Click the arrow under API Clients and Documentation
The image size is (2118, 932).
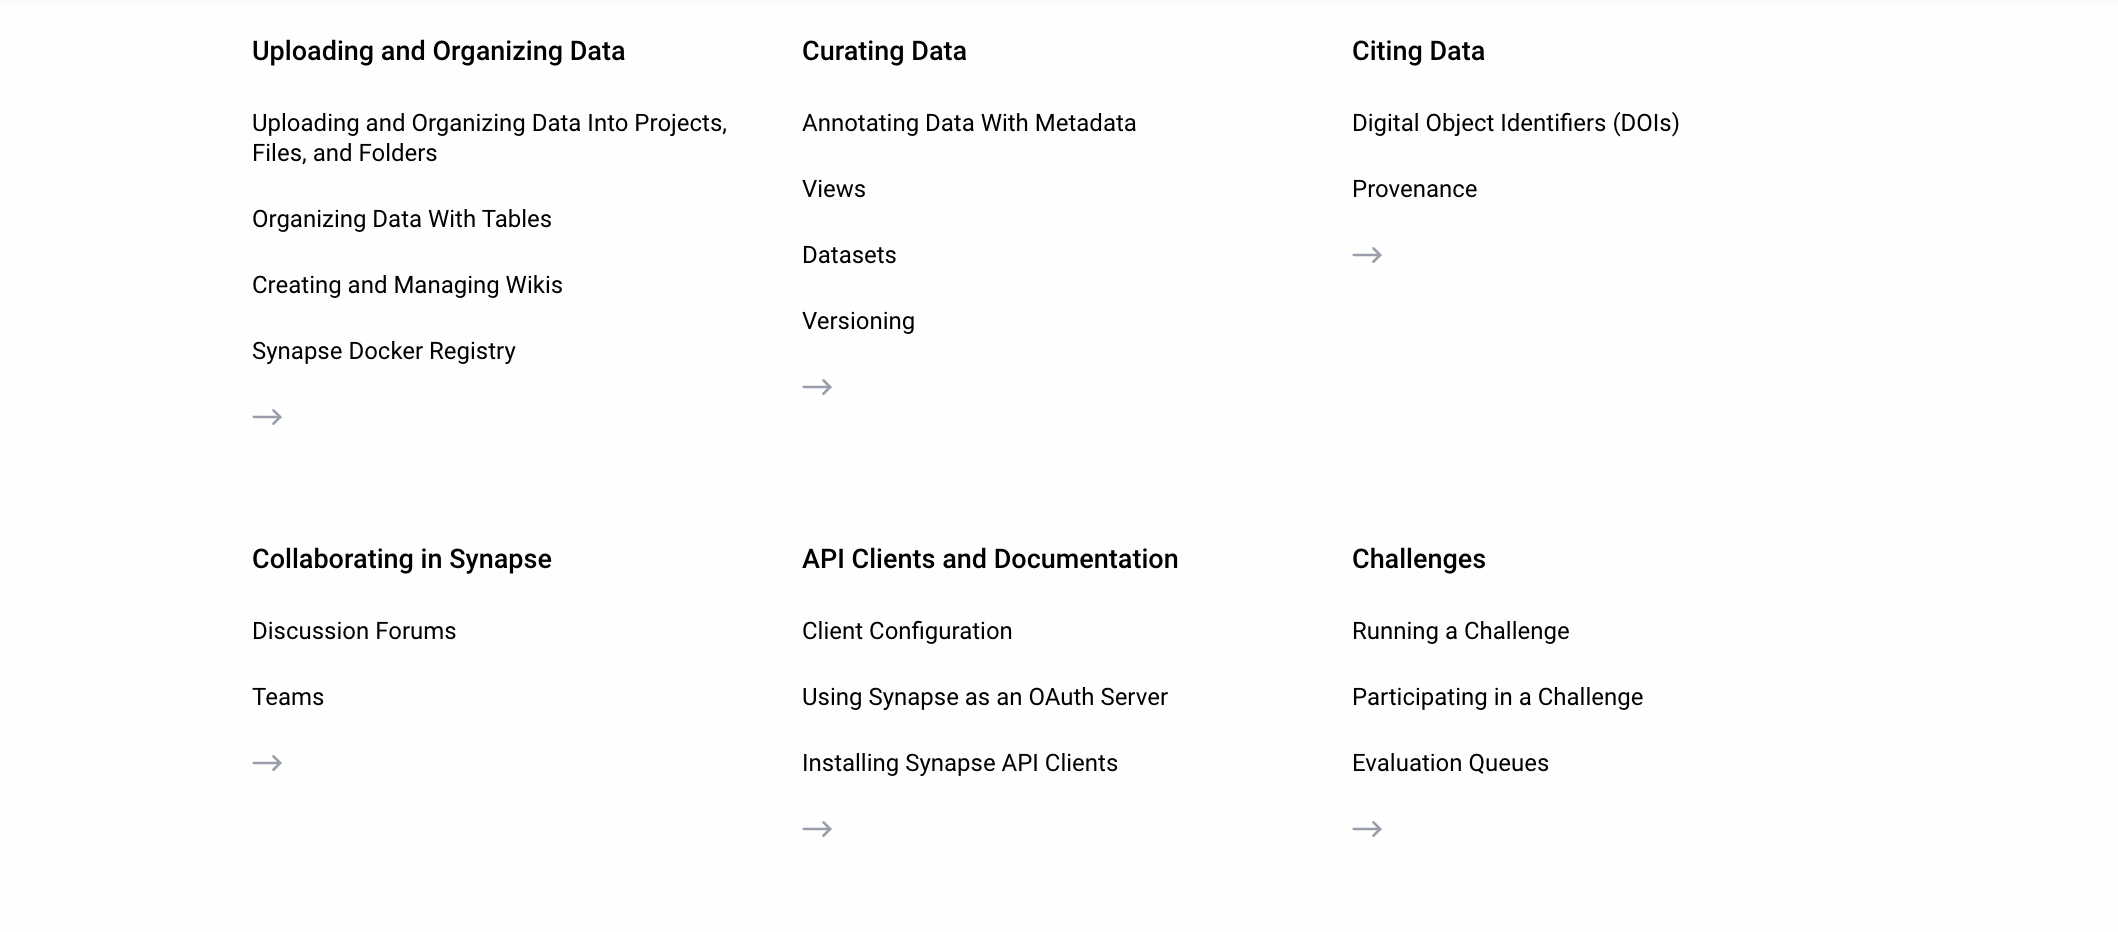click(x=817, y=829)
